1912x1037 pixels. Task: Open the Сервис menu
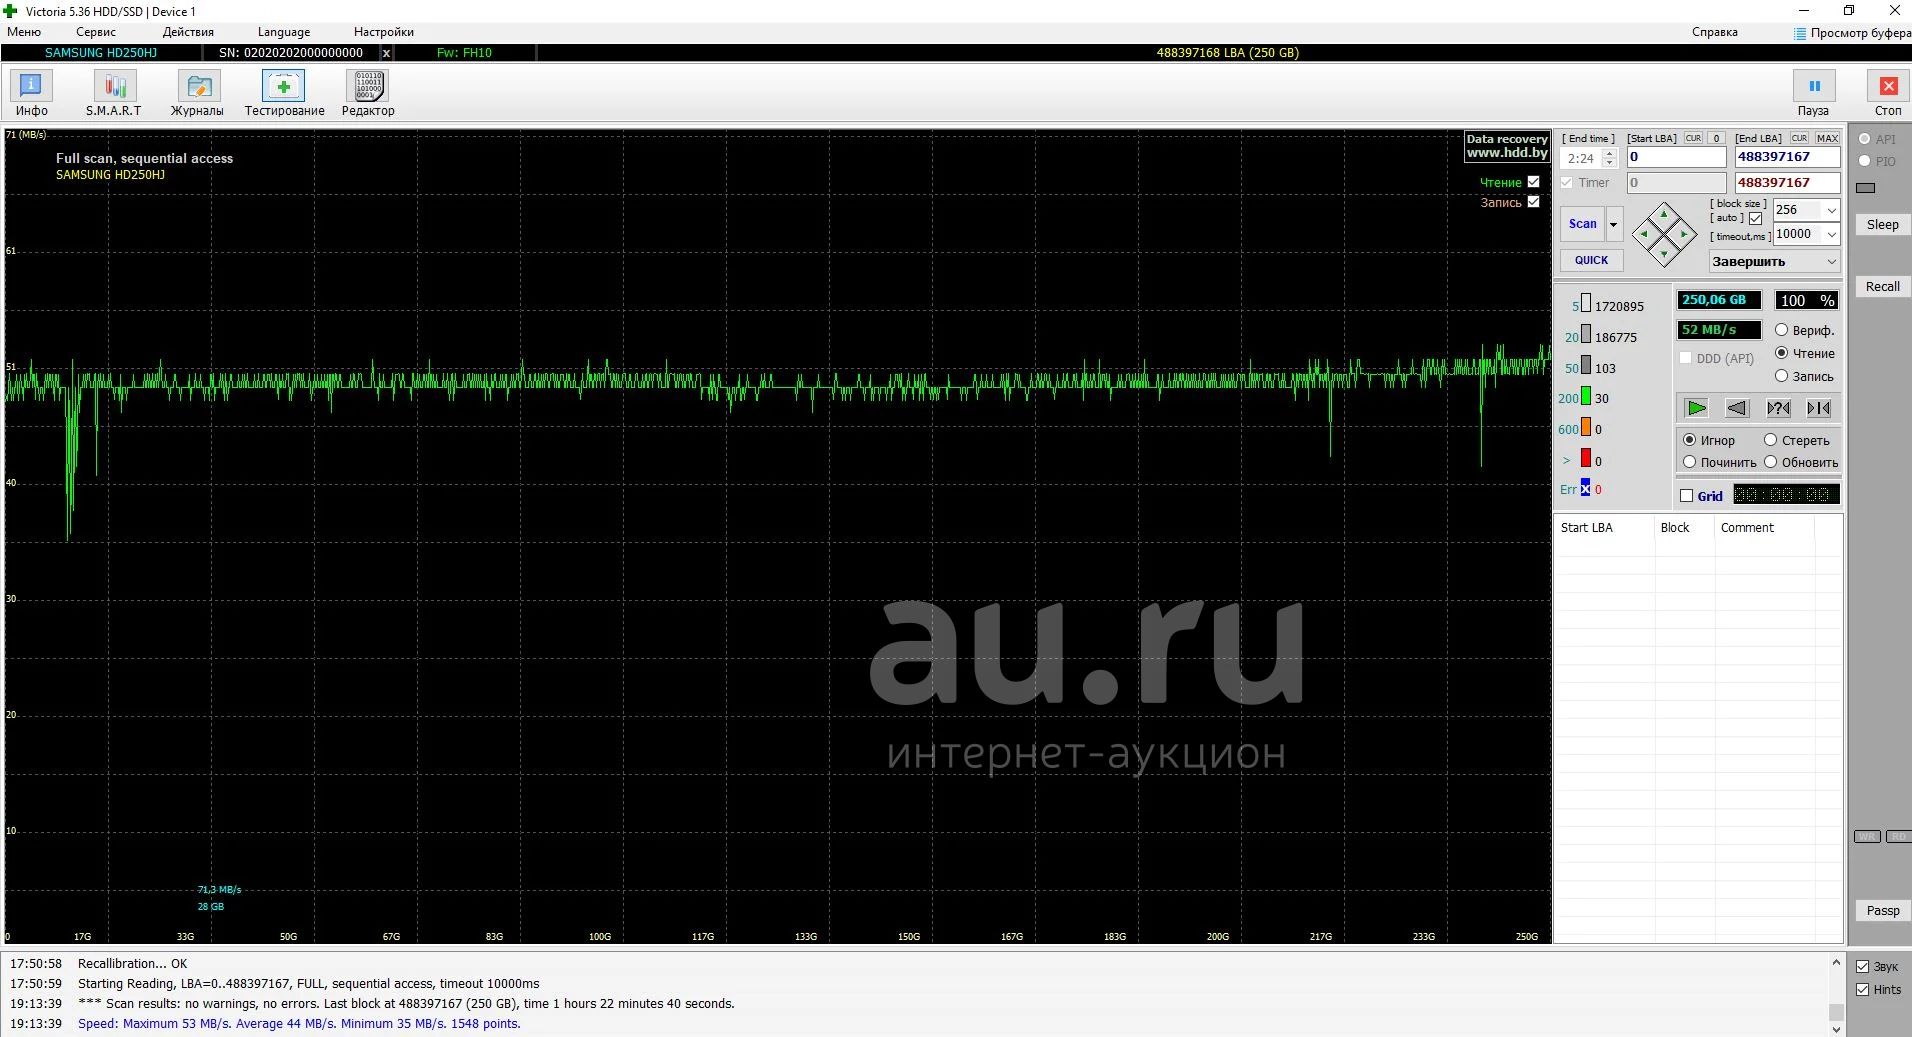point(96,32)
